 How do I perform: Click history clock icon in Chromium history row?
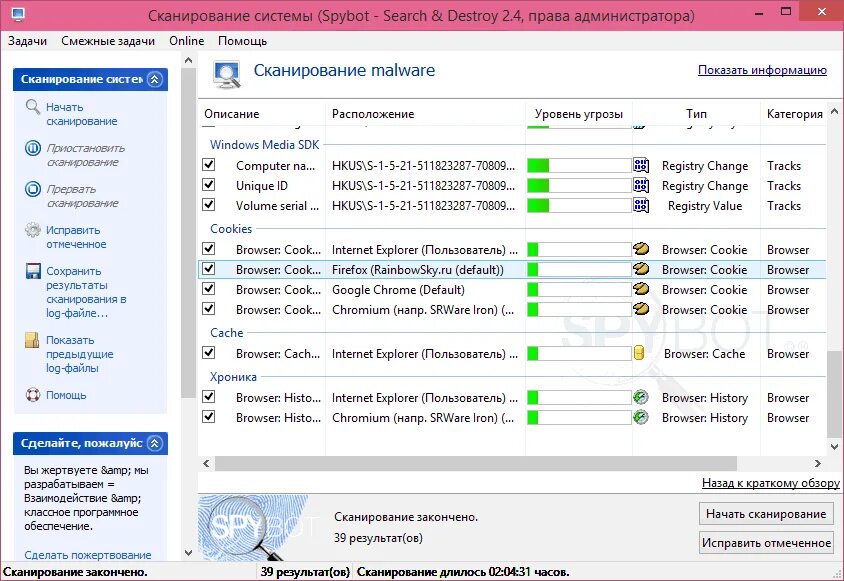(641, 417)
